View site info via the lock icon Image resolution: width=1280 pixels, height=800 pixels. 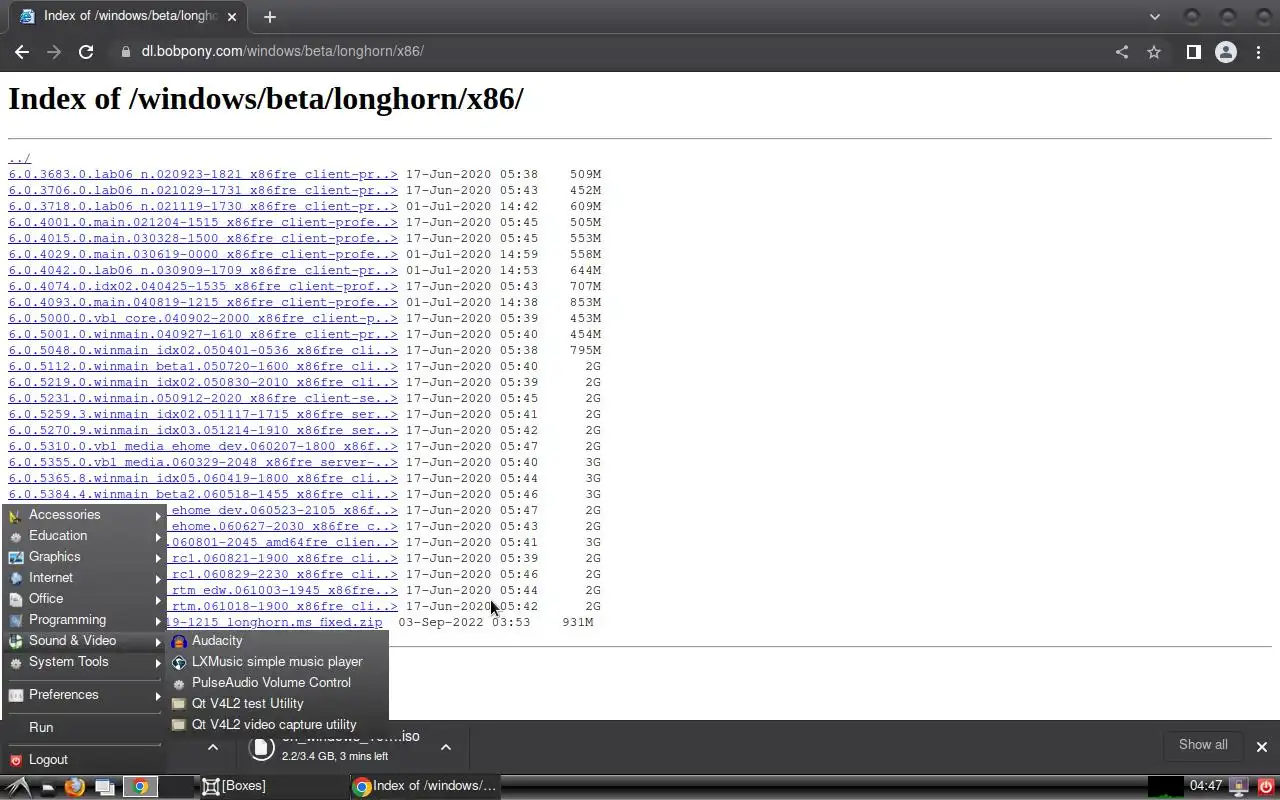click(x=125, y=52)
